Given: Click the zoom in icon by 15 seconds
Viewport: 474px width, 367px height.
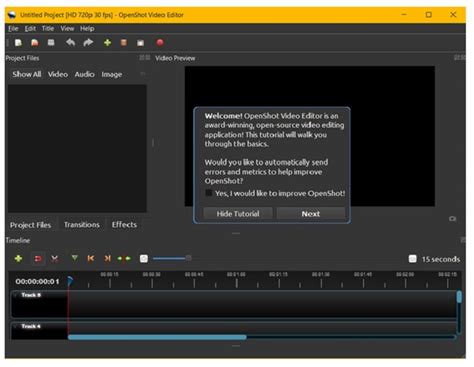Looking at the screenshot, I should pyautogui.click(x=413, y=259).
